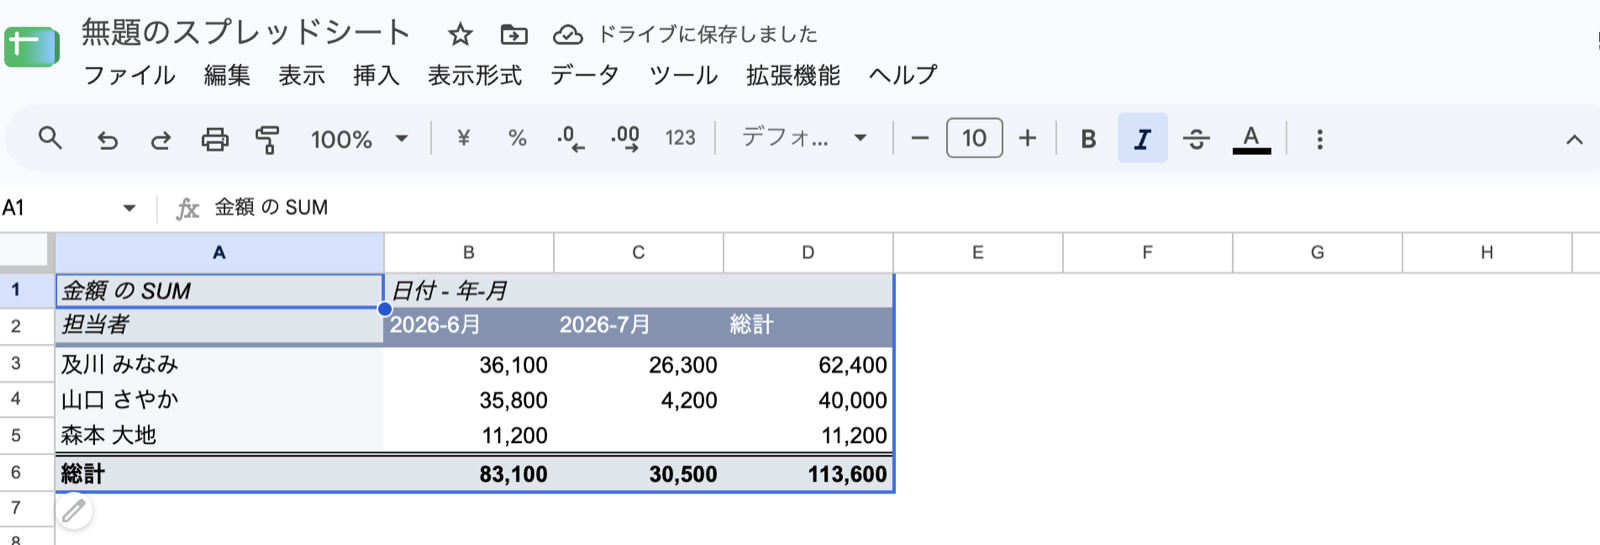Open the 挿入 menu
This screenshot has width=1600, height=545.
[x=376, y=75]
